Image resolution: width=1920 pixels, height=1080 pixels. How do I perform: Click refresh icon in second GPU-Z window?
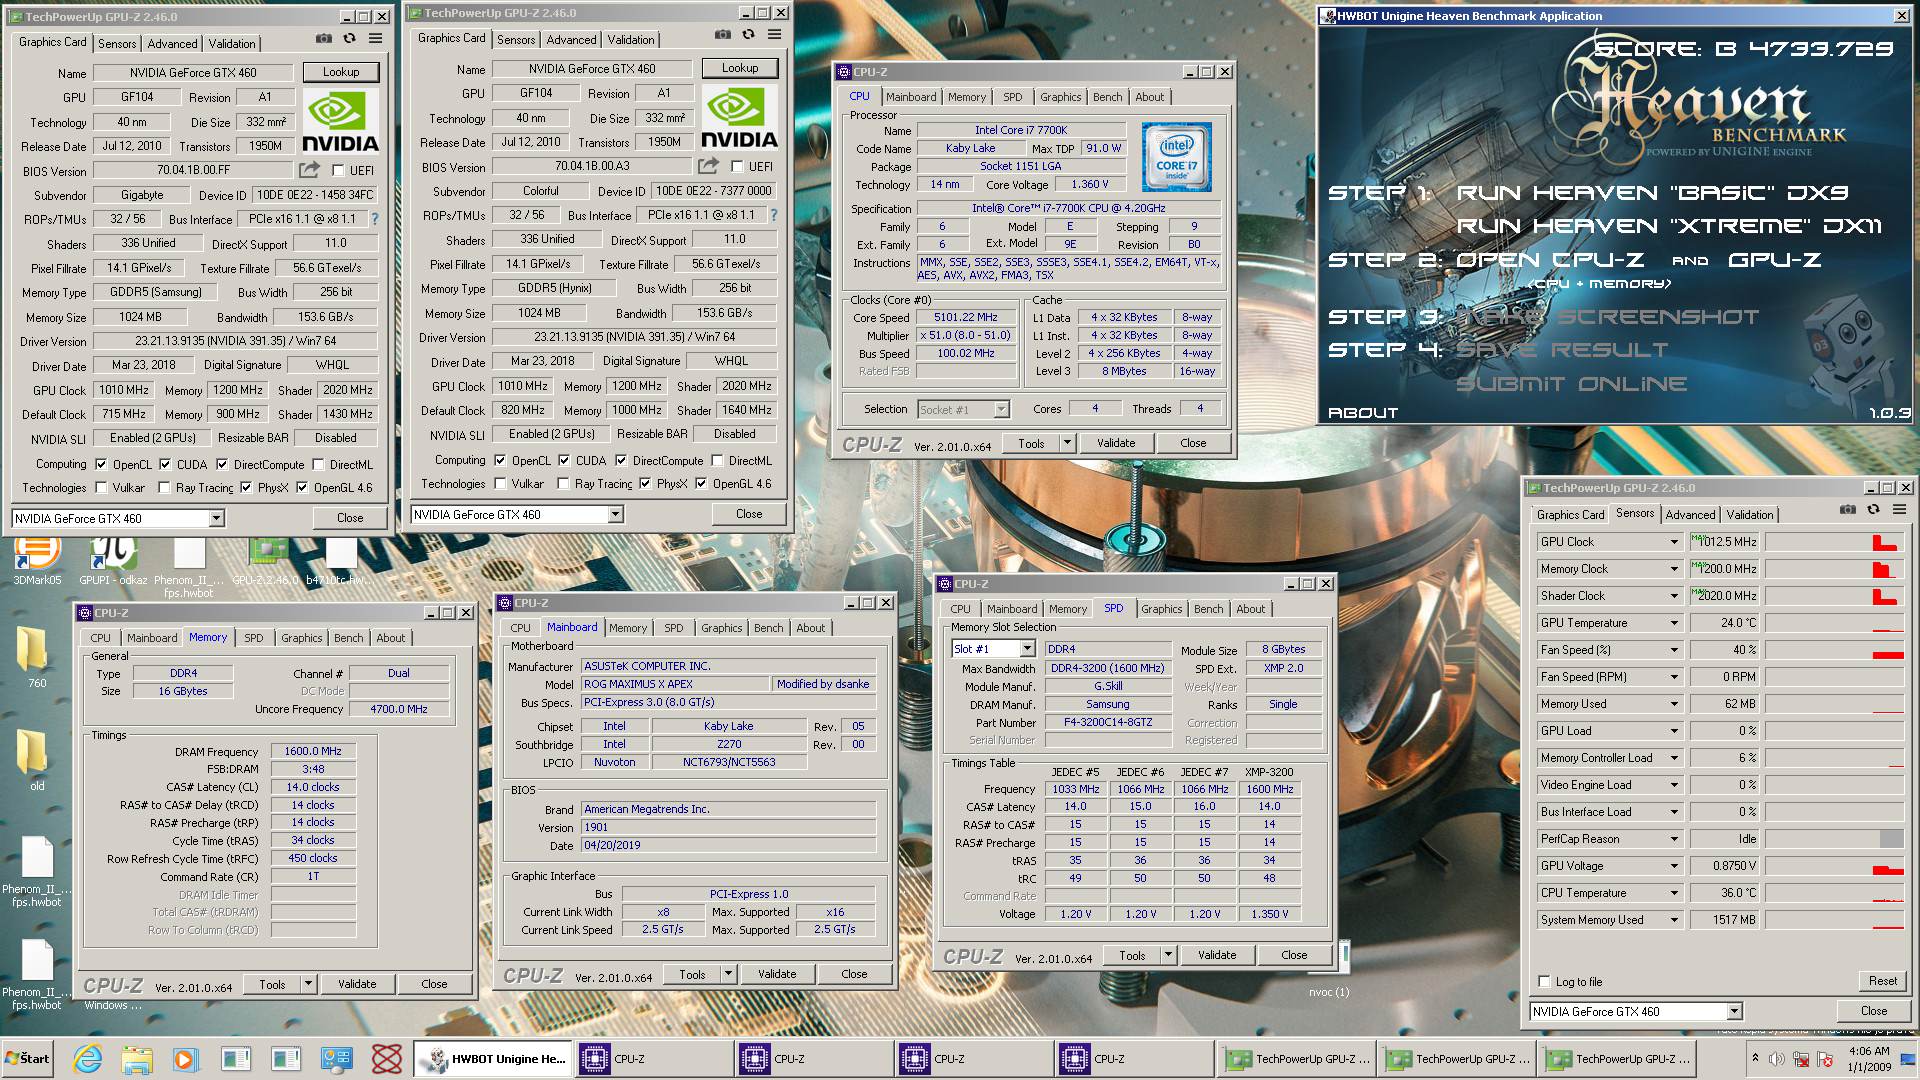748,35
